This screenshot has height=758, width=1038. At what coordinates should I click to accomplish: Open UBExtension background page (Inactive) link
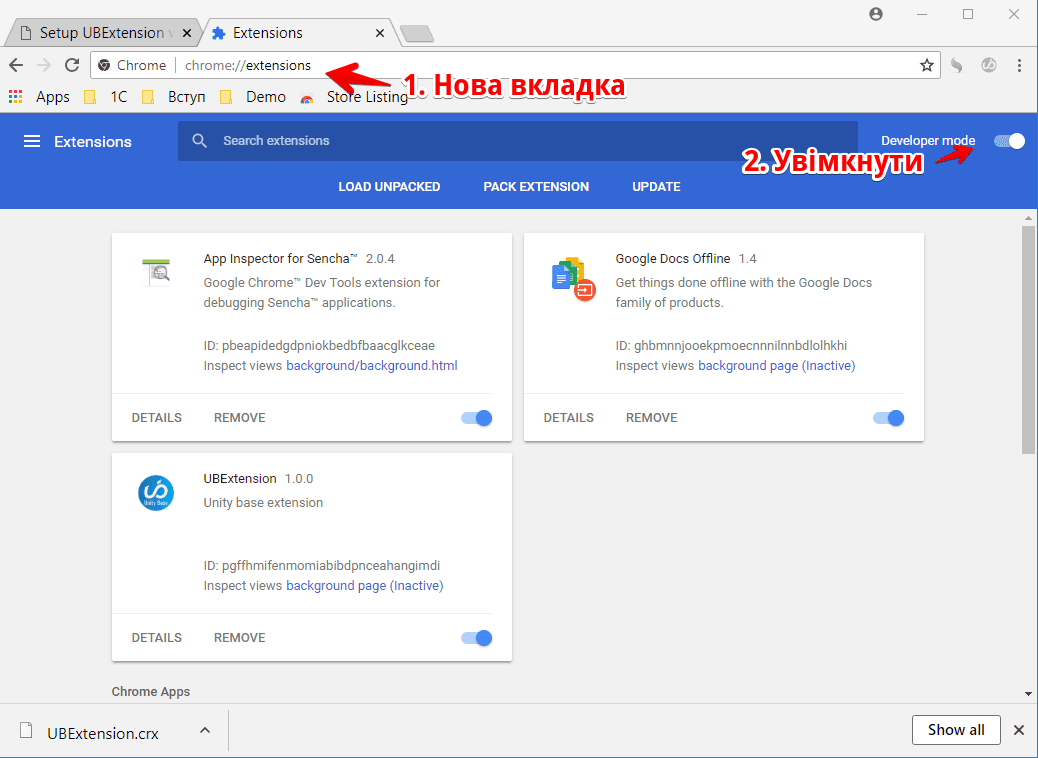[365, 585]
